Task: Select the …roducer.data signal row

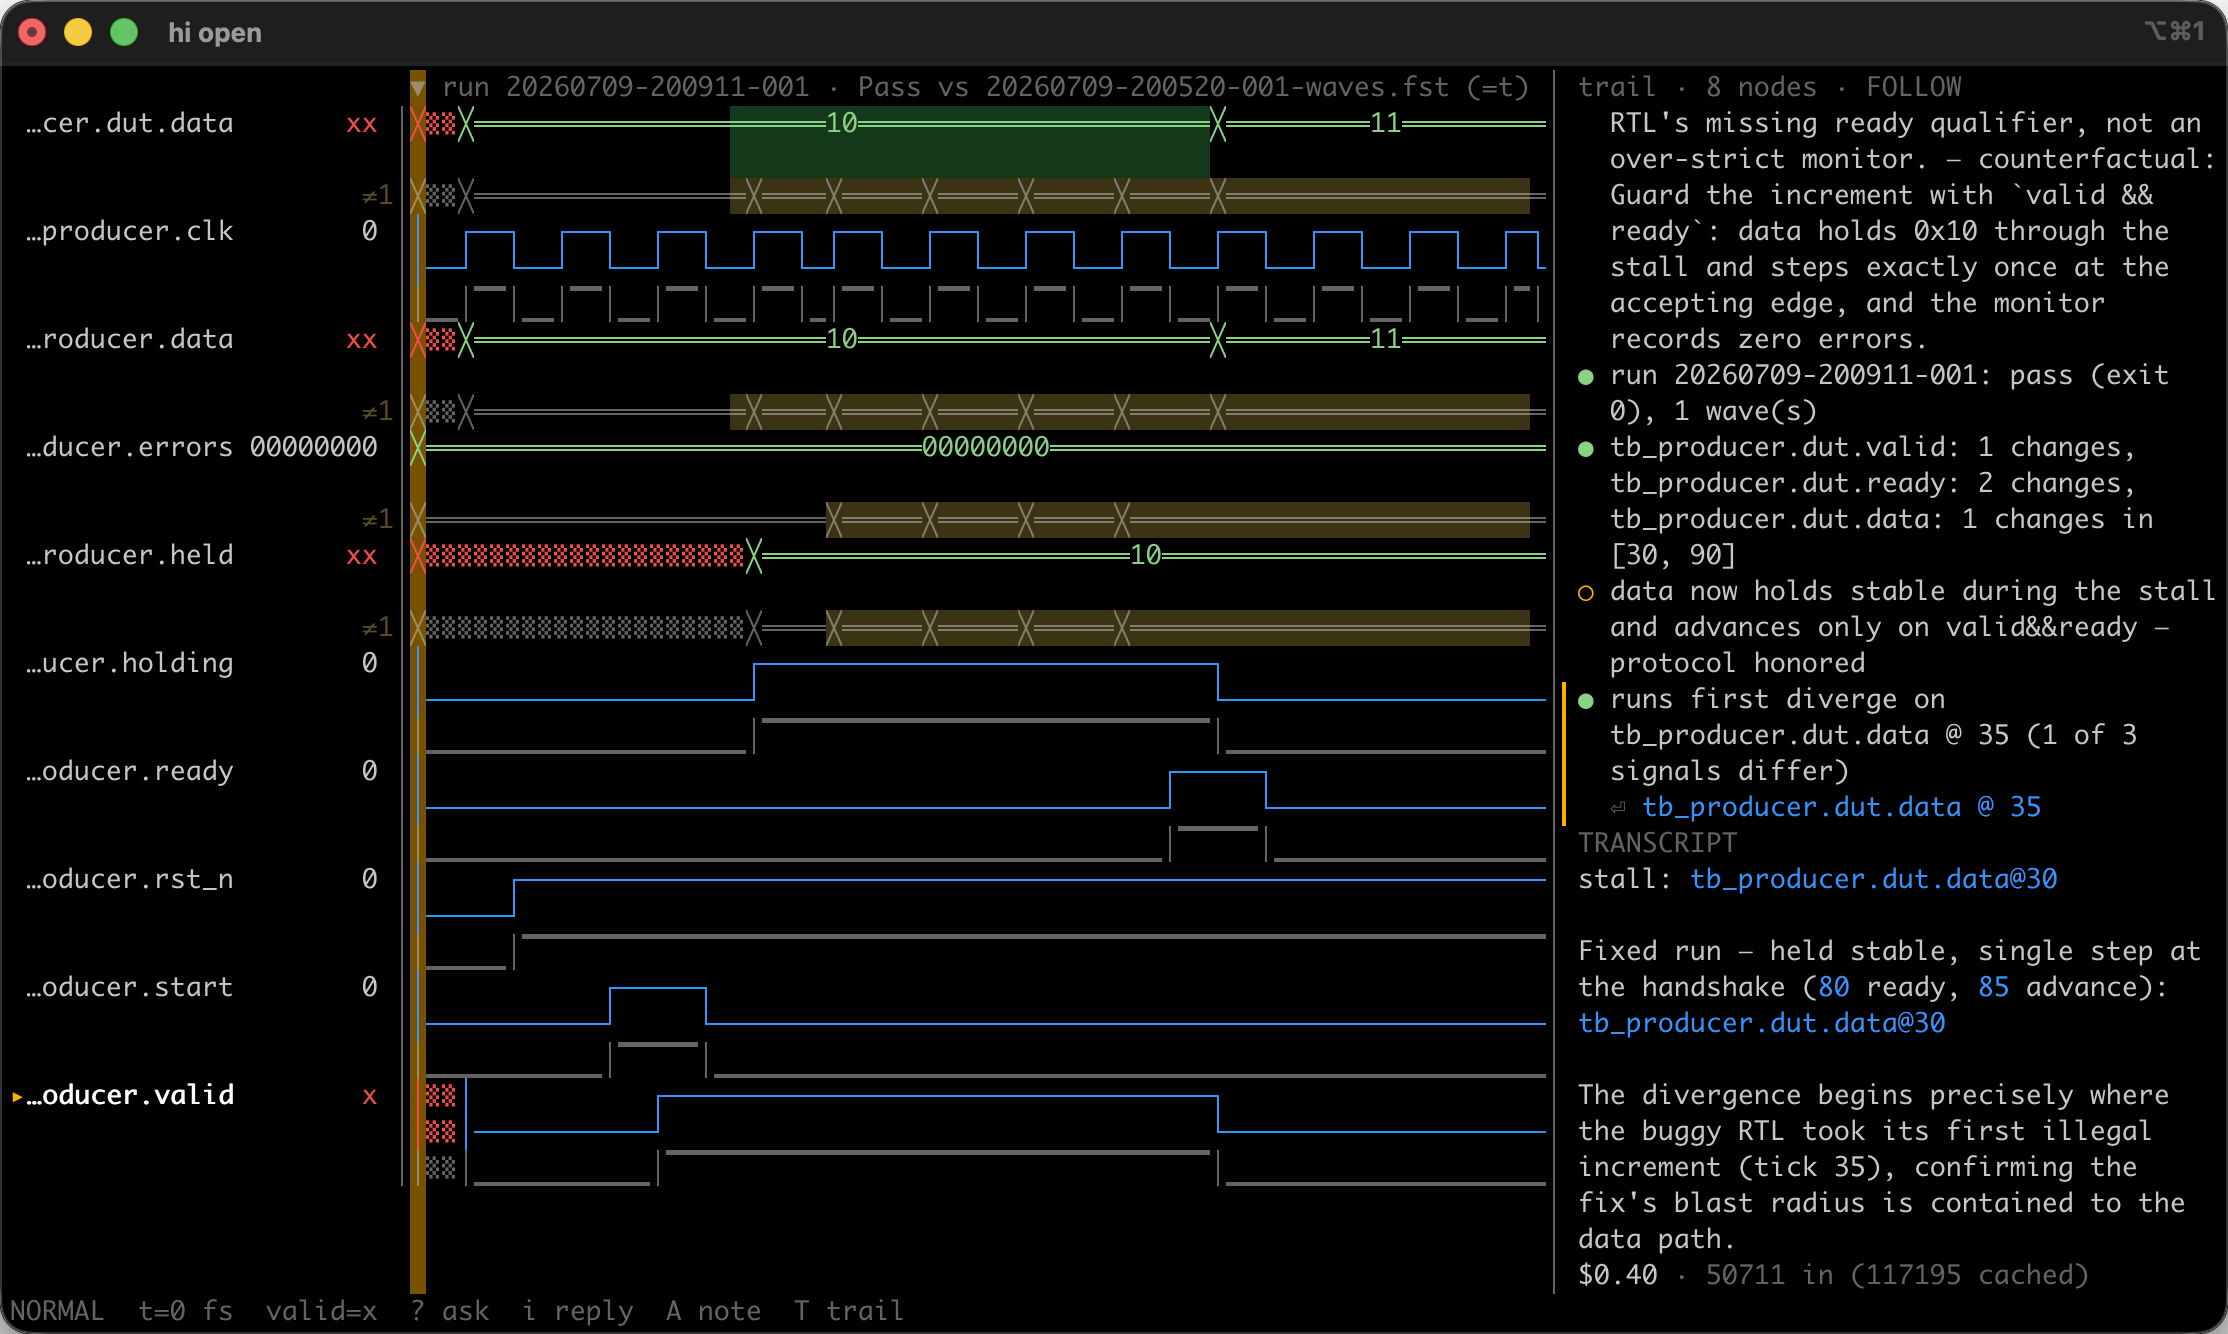Action: tap(202, 340)
